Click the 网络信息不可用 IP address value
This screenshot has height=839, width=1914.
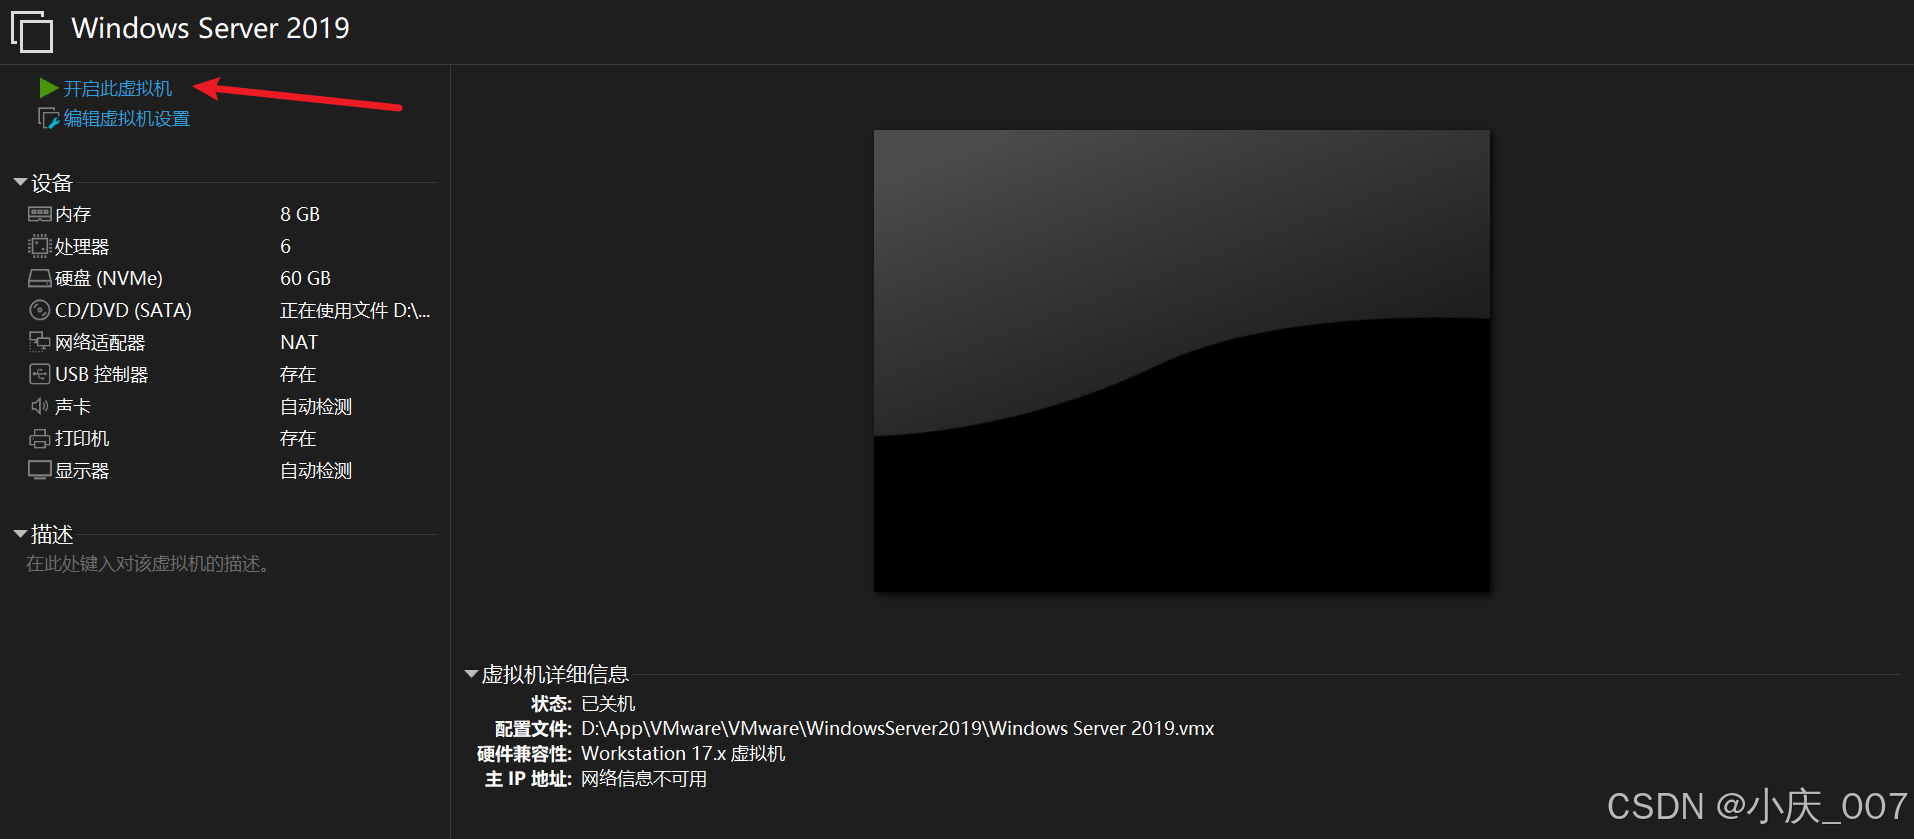click(644, 778)
